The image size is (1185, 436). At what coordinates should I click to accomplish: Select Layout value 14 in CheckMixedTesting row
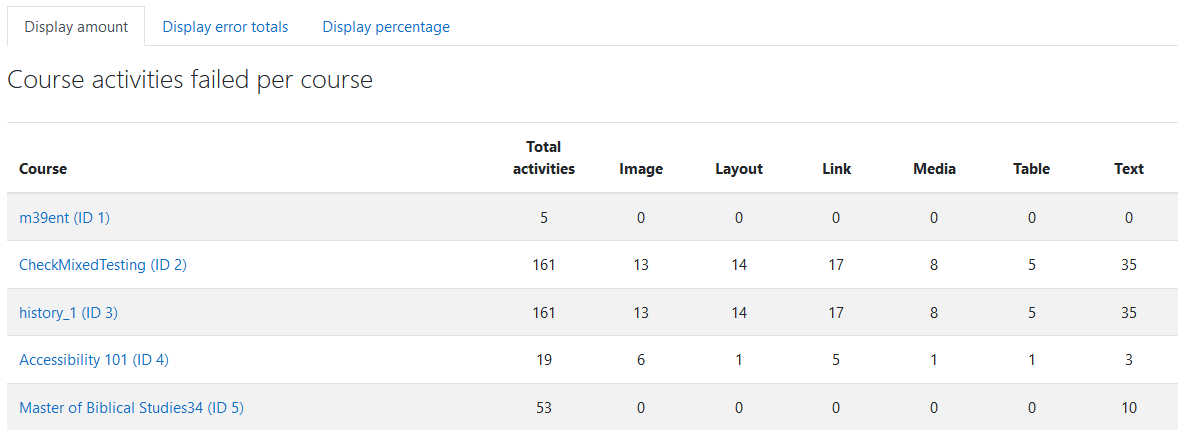(x=739, y=265)
